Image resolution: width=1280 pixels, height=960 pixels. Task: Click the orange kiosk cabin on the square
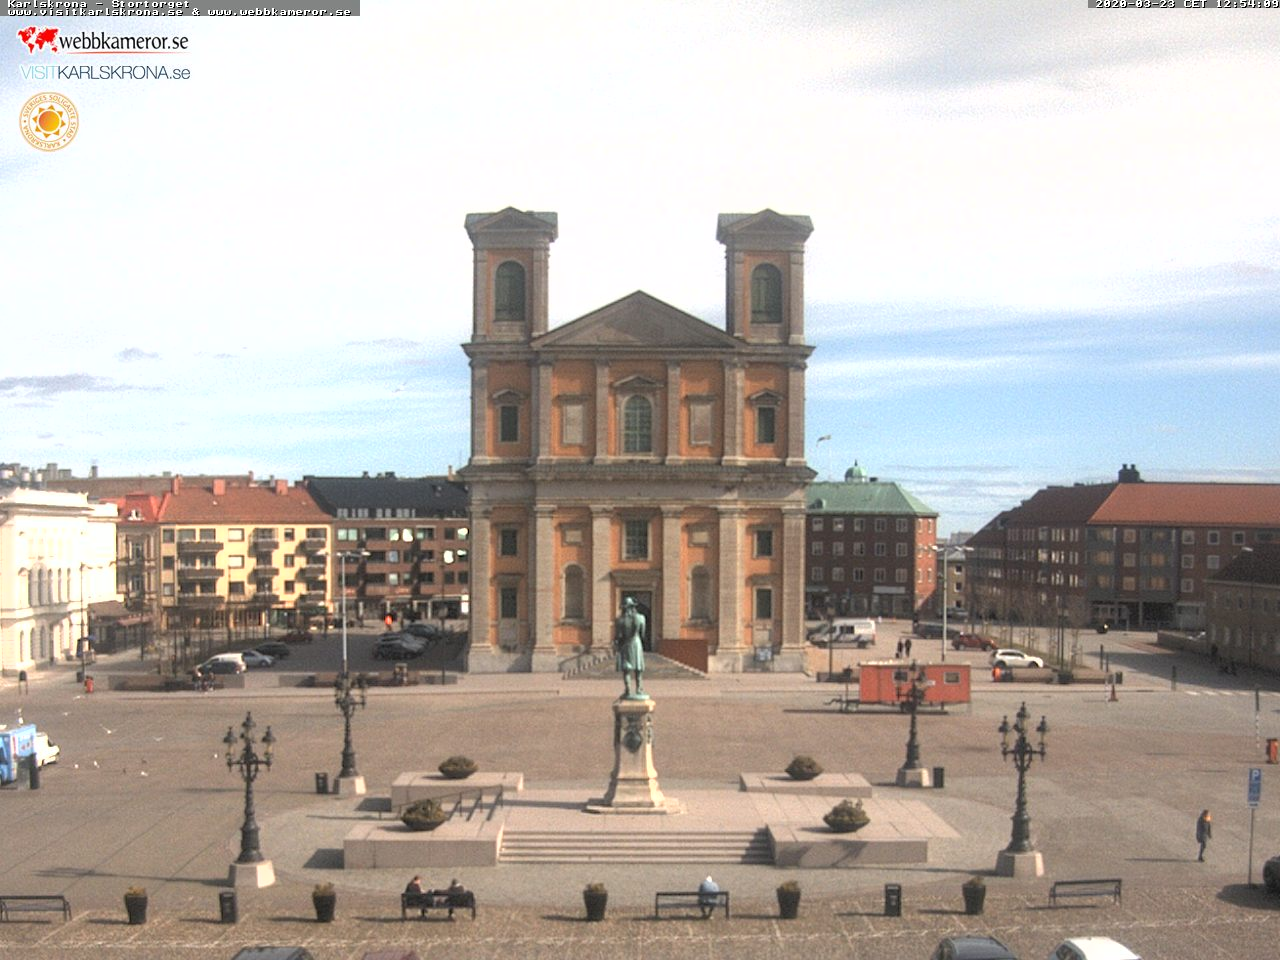click(x=914, y=682)
